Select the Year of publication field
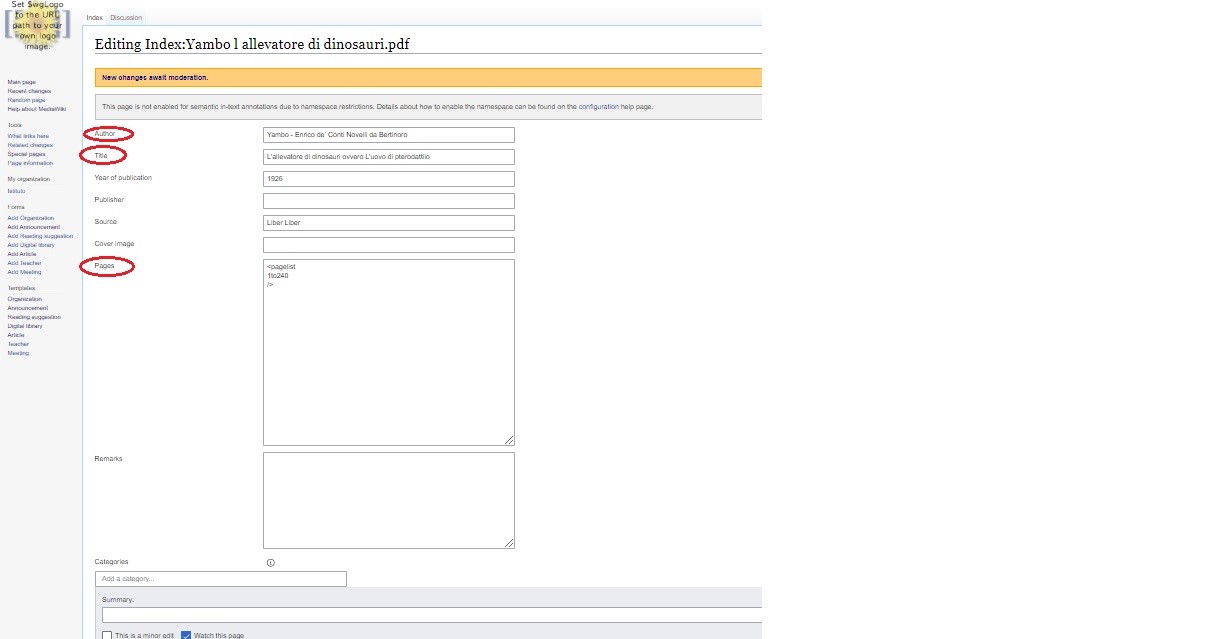Image resolution: width=1232 pixels, height=639 pixels. pyautogui.click(x=388, y=179)
